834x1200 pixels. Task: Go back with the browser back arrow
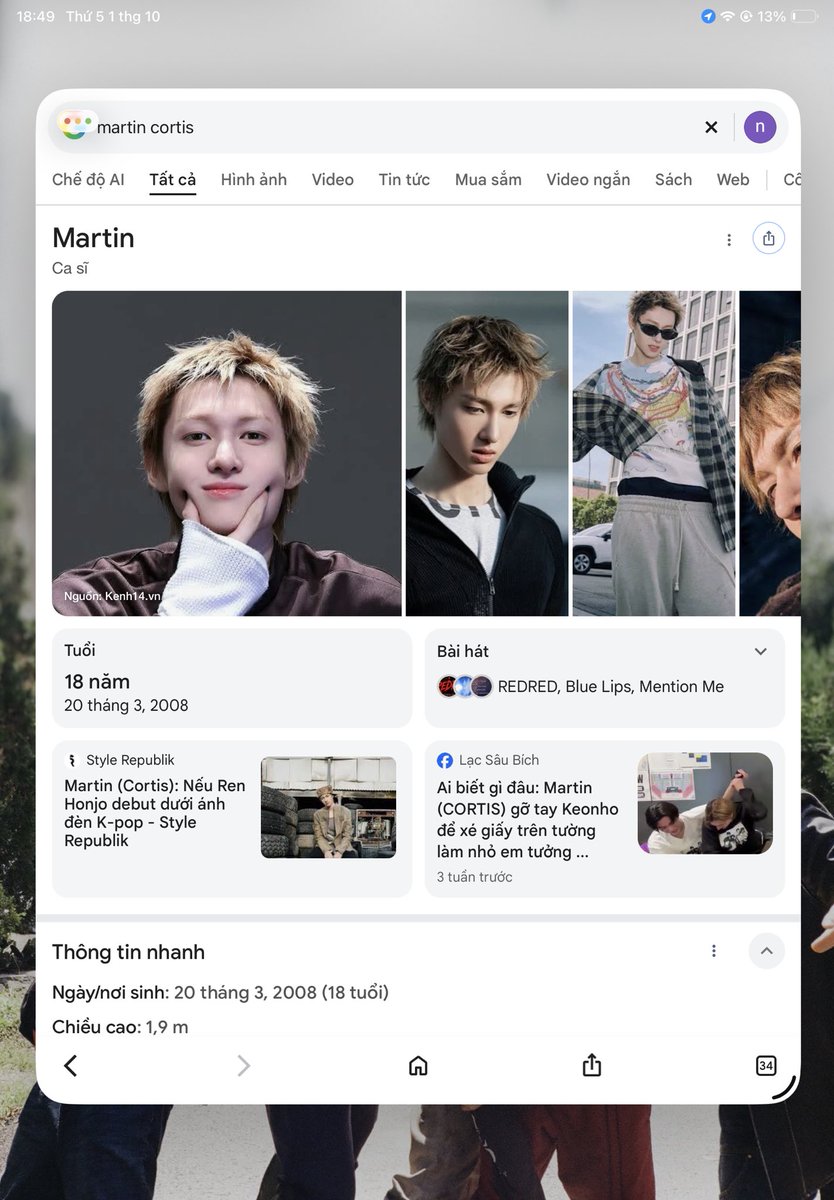pyautogui.click(x=70, y=1066)
